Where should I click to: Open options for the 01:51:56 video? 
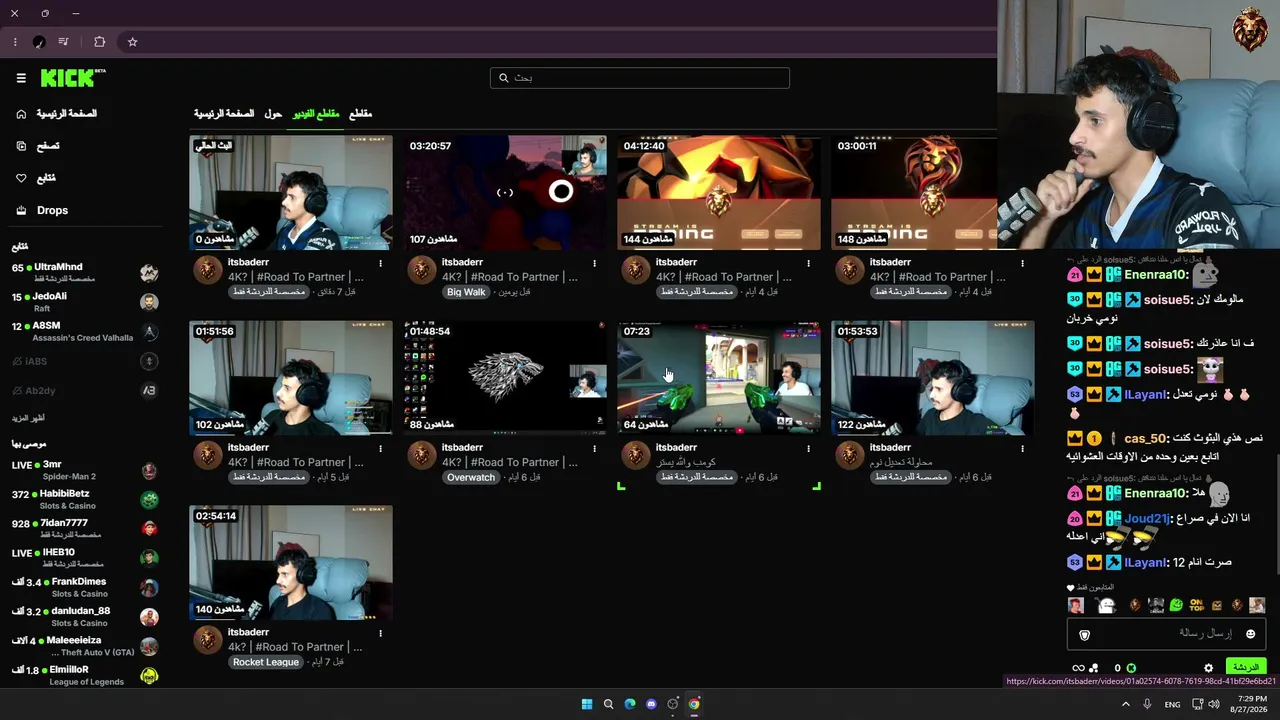coord(380,449)
